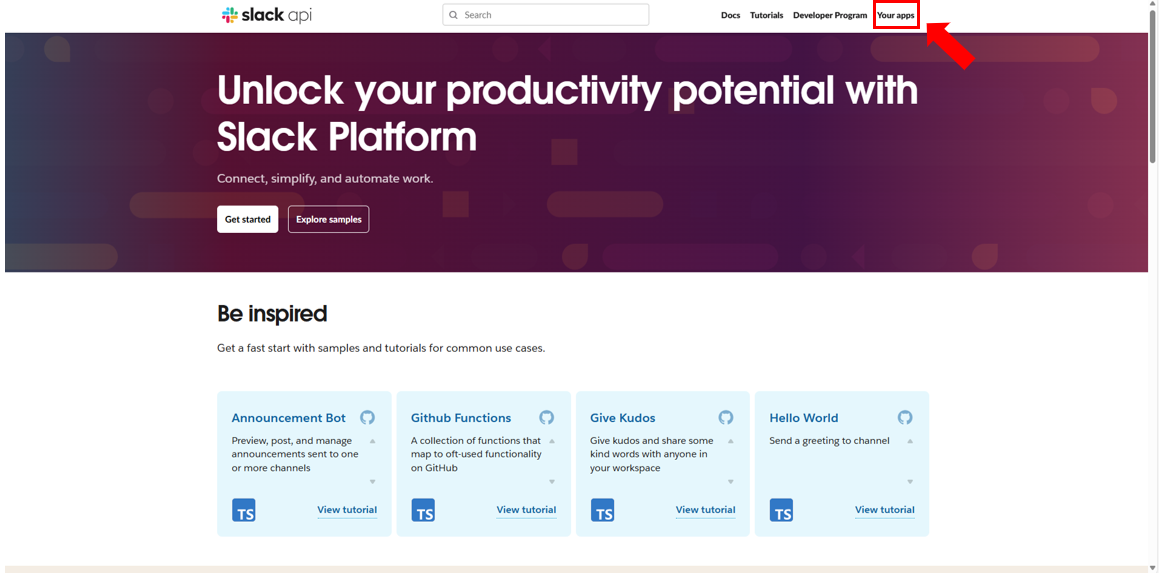Click the 'Unlock your productivity potential' headline
This screenshot has height=574, width=1159.
[568, 113]
